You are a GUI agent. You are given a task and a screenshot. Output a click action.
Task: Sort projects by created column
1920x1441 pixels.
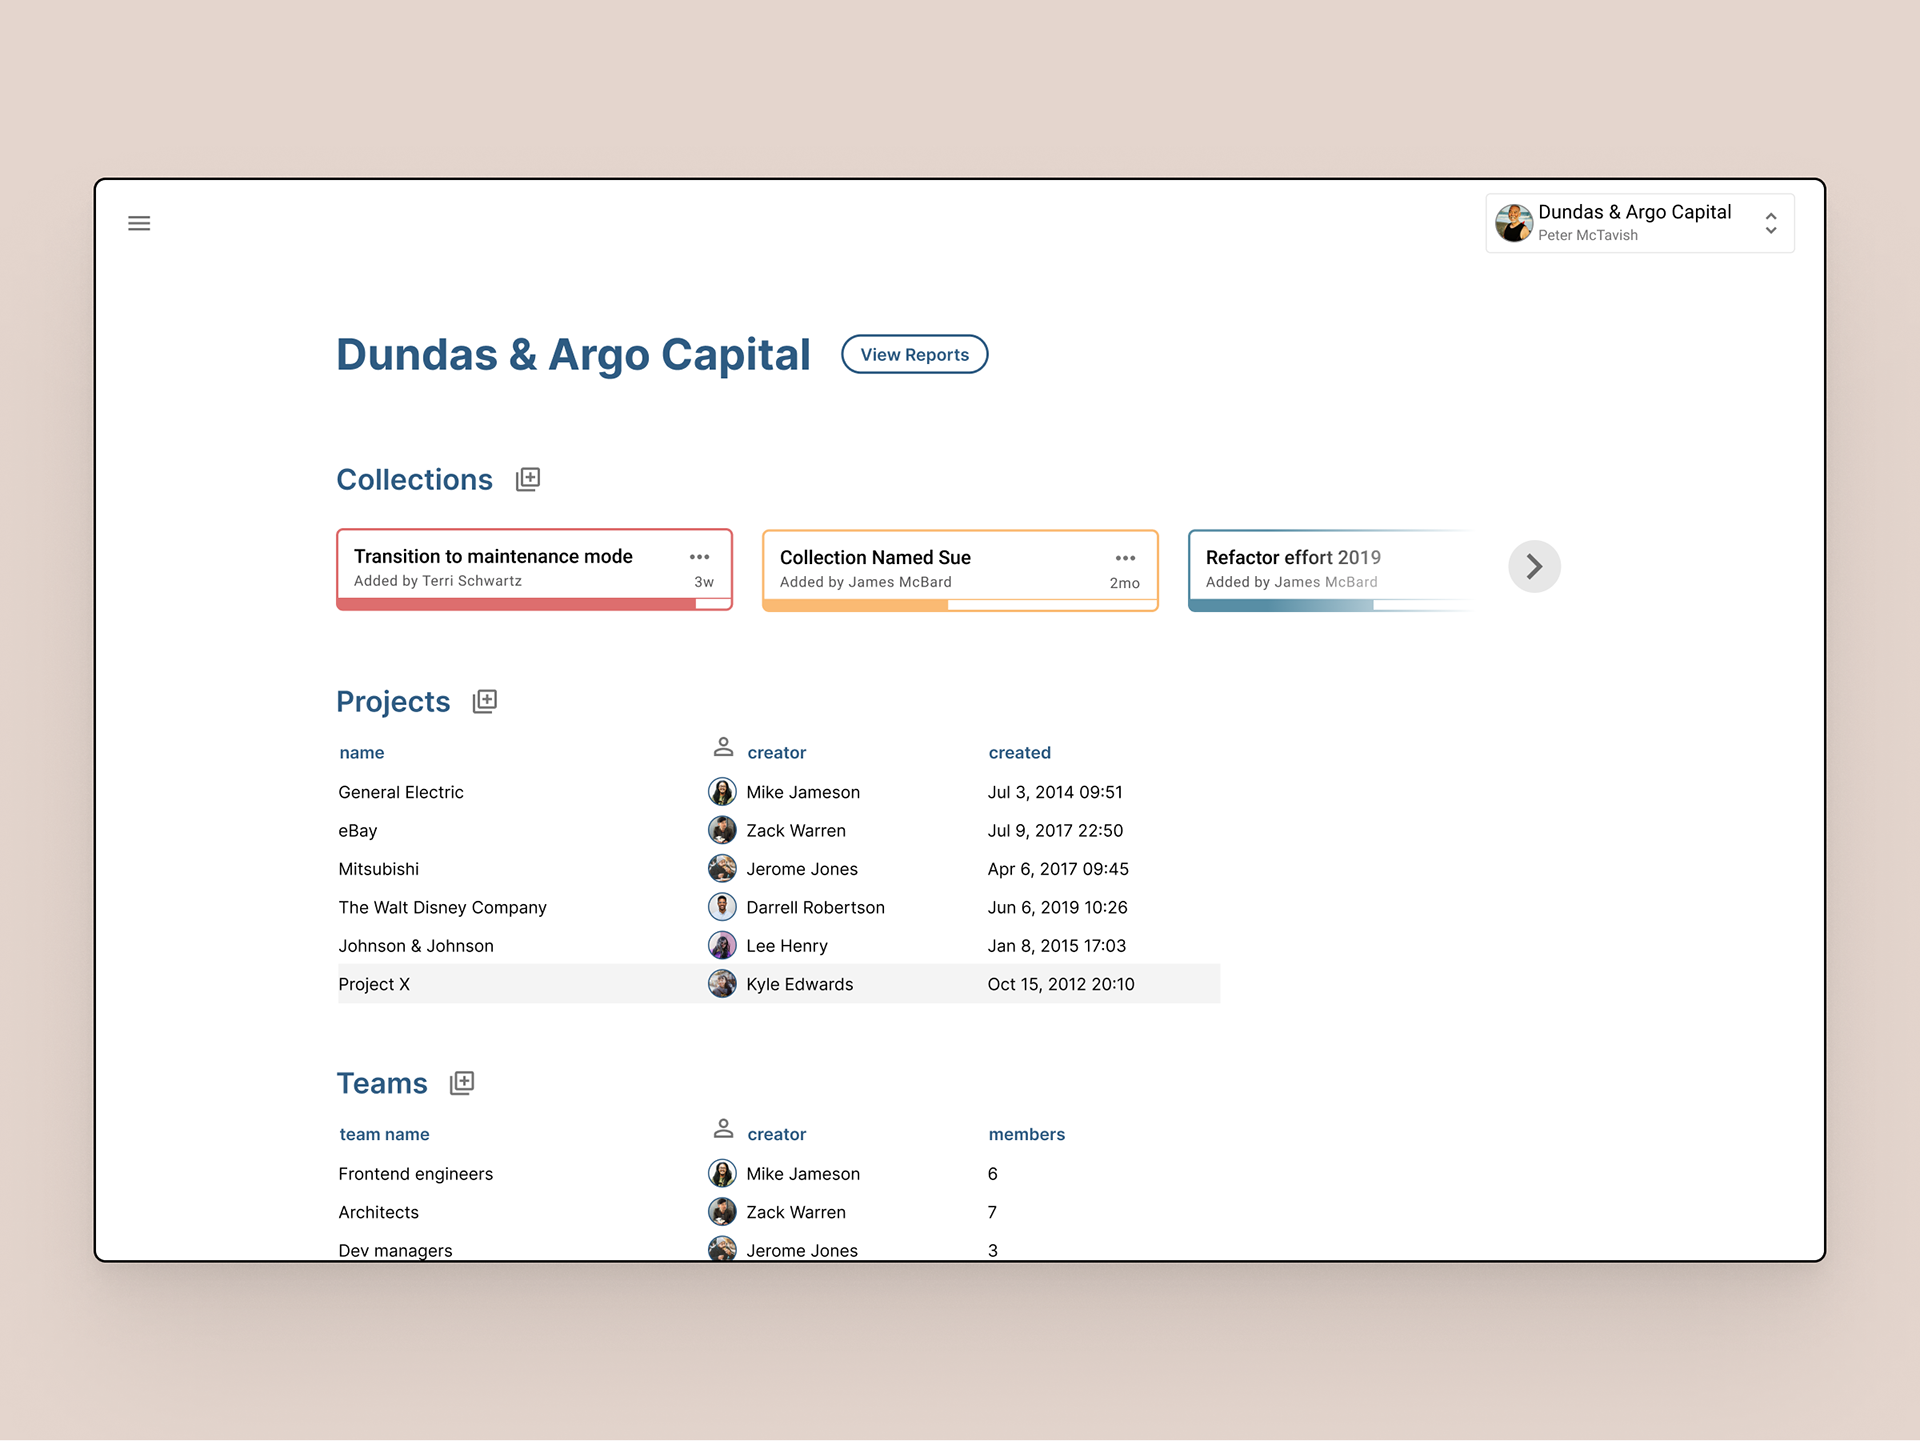tap(1020, 753)
